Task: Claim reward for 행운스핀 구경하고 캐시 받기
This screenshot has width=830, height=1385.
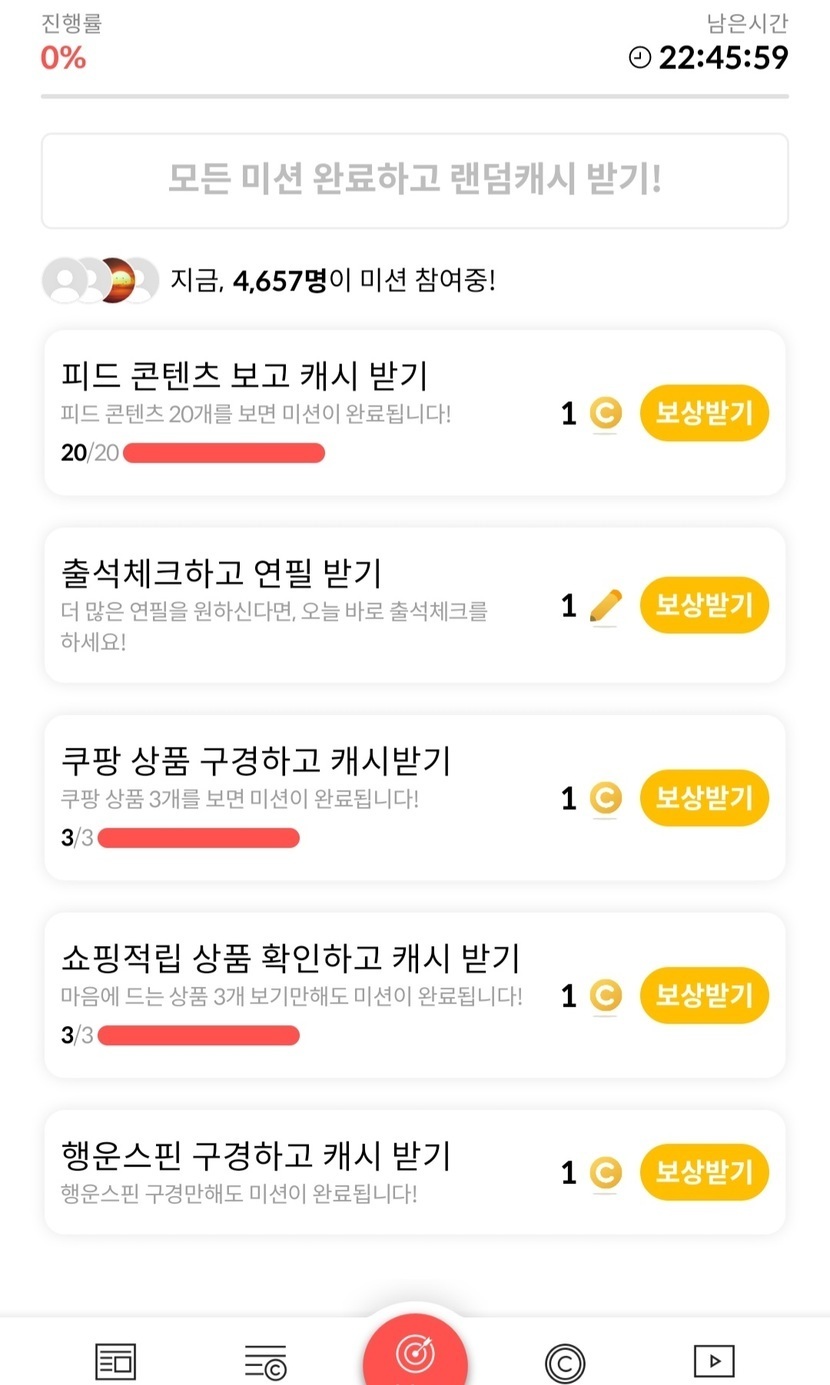Action: [704, 1172]
